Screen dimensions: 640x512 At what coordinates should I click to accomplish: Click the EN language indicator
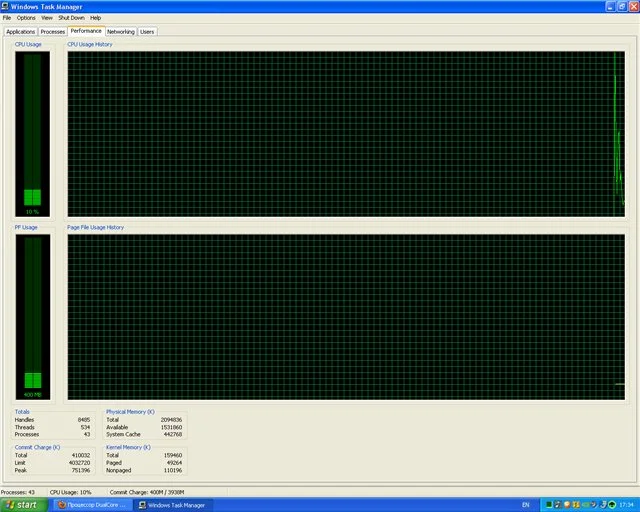[526, 505]
